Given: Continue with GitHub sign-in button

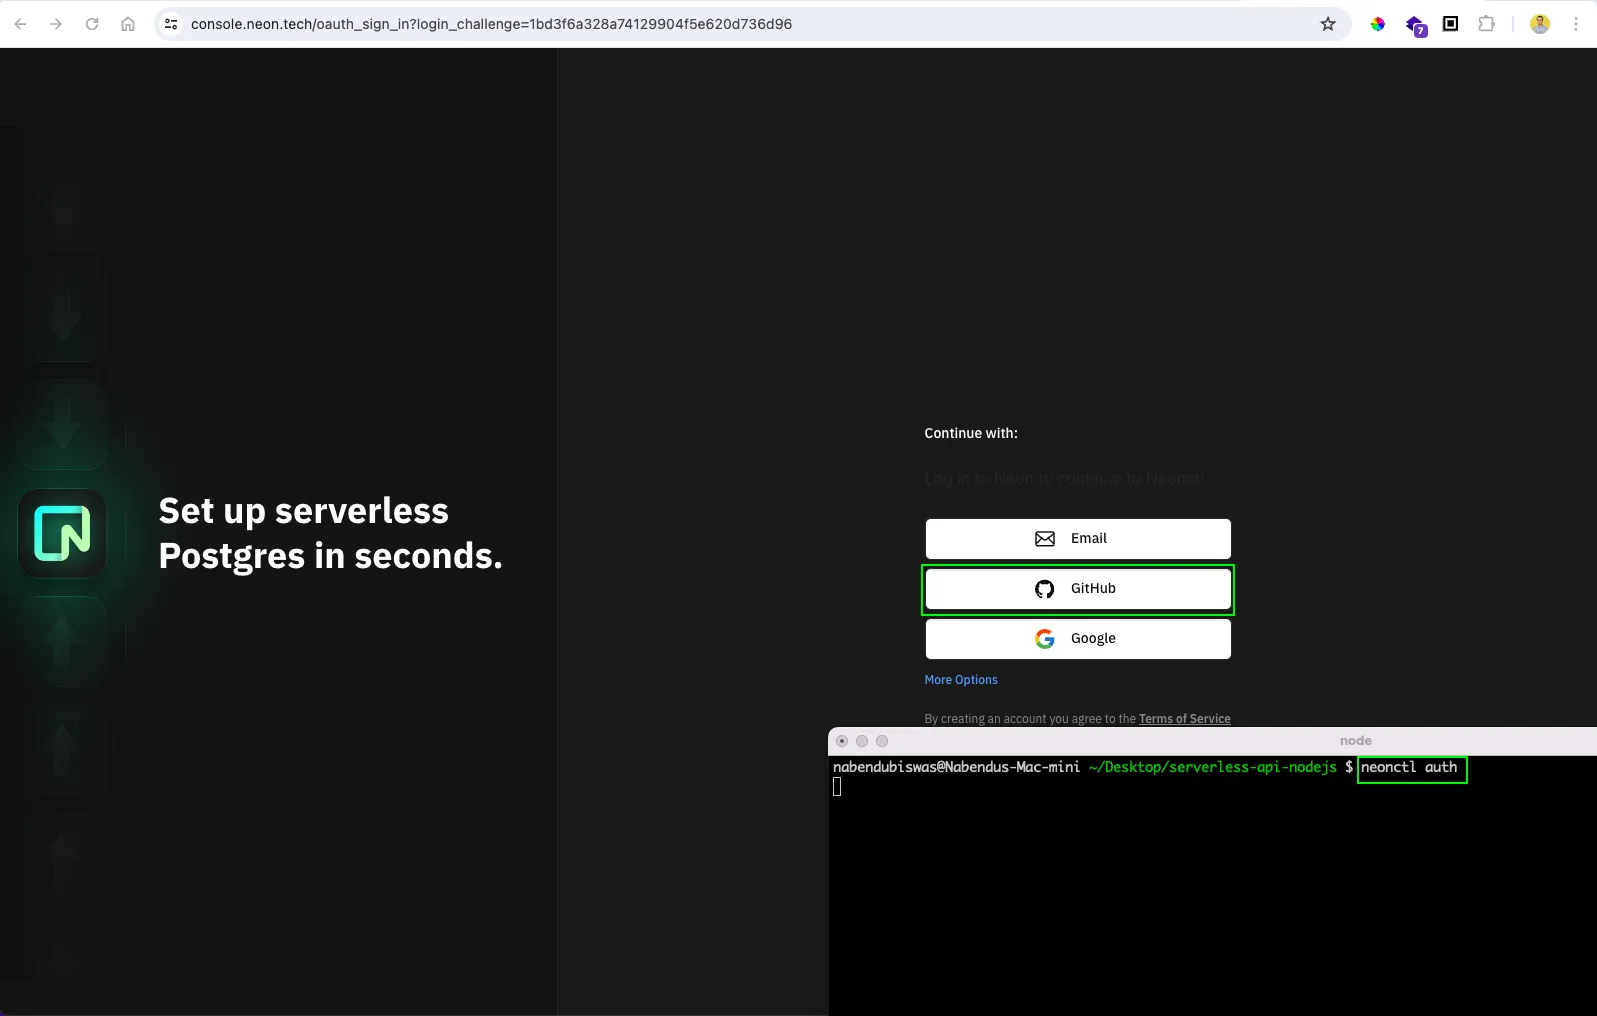Looking at the screenshot, I should tap(1078, 589).
